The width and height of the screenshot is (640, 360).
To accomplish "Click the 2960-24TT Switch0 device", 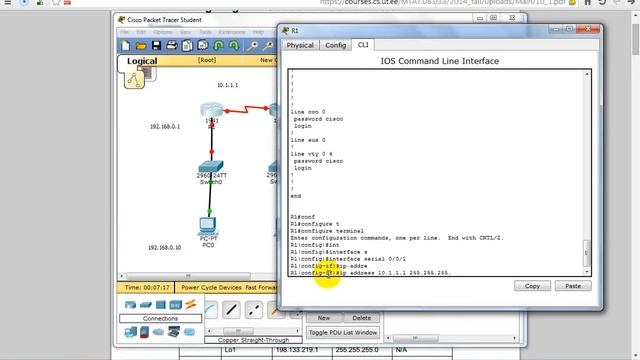I will [211, 167].
